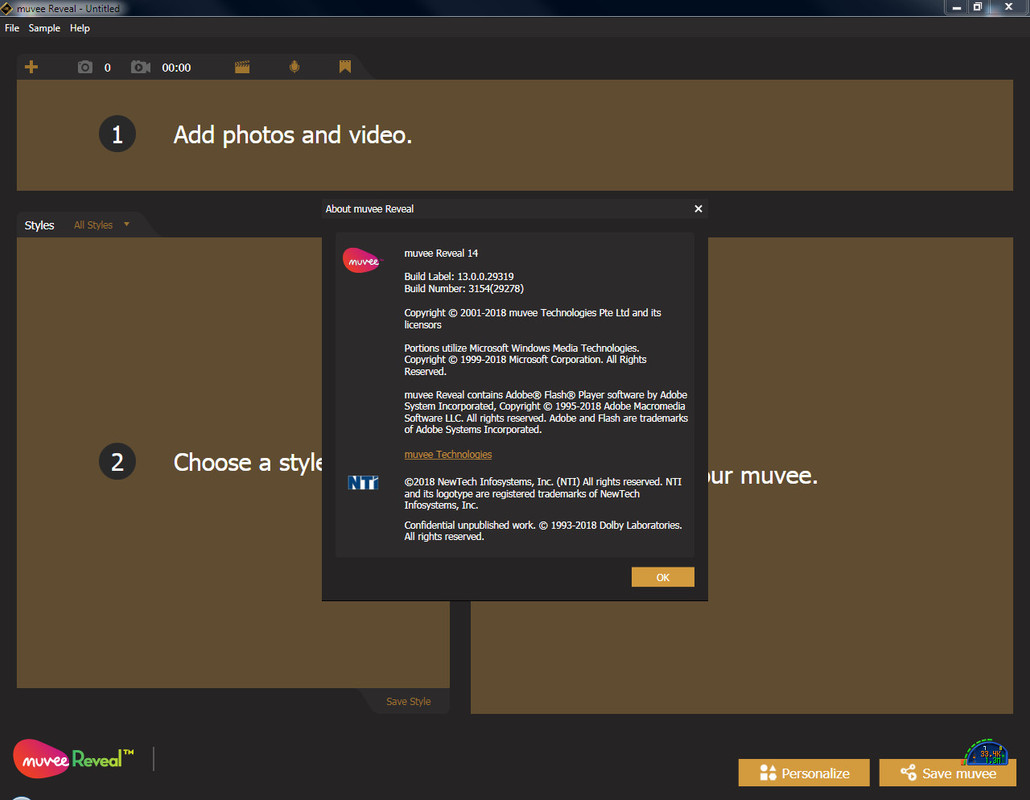The image size is (1030, 800).
Task: Click the muvee Reveal 14 product name
Action: tap(441, 253)
